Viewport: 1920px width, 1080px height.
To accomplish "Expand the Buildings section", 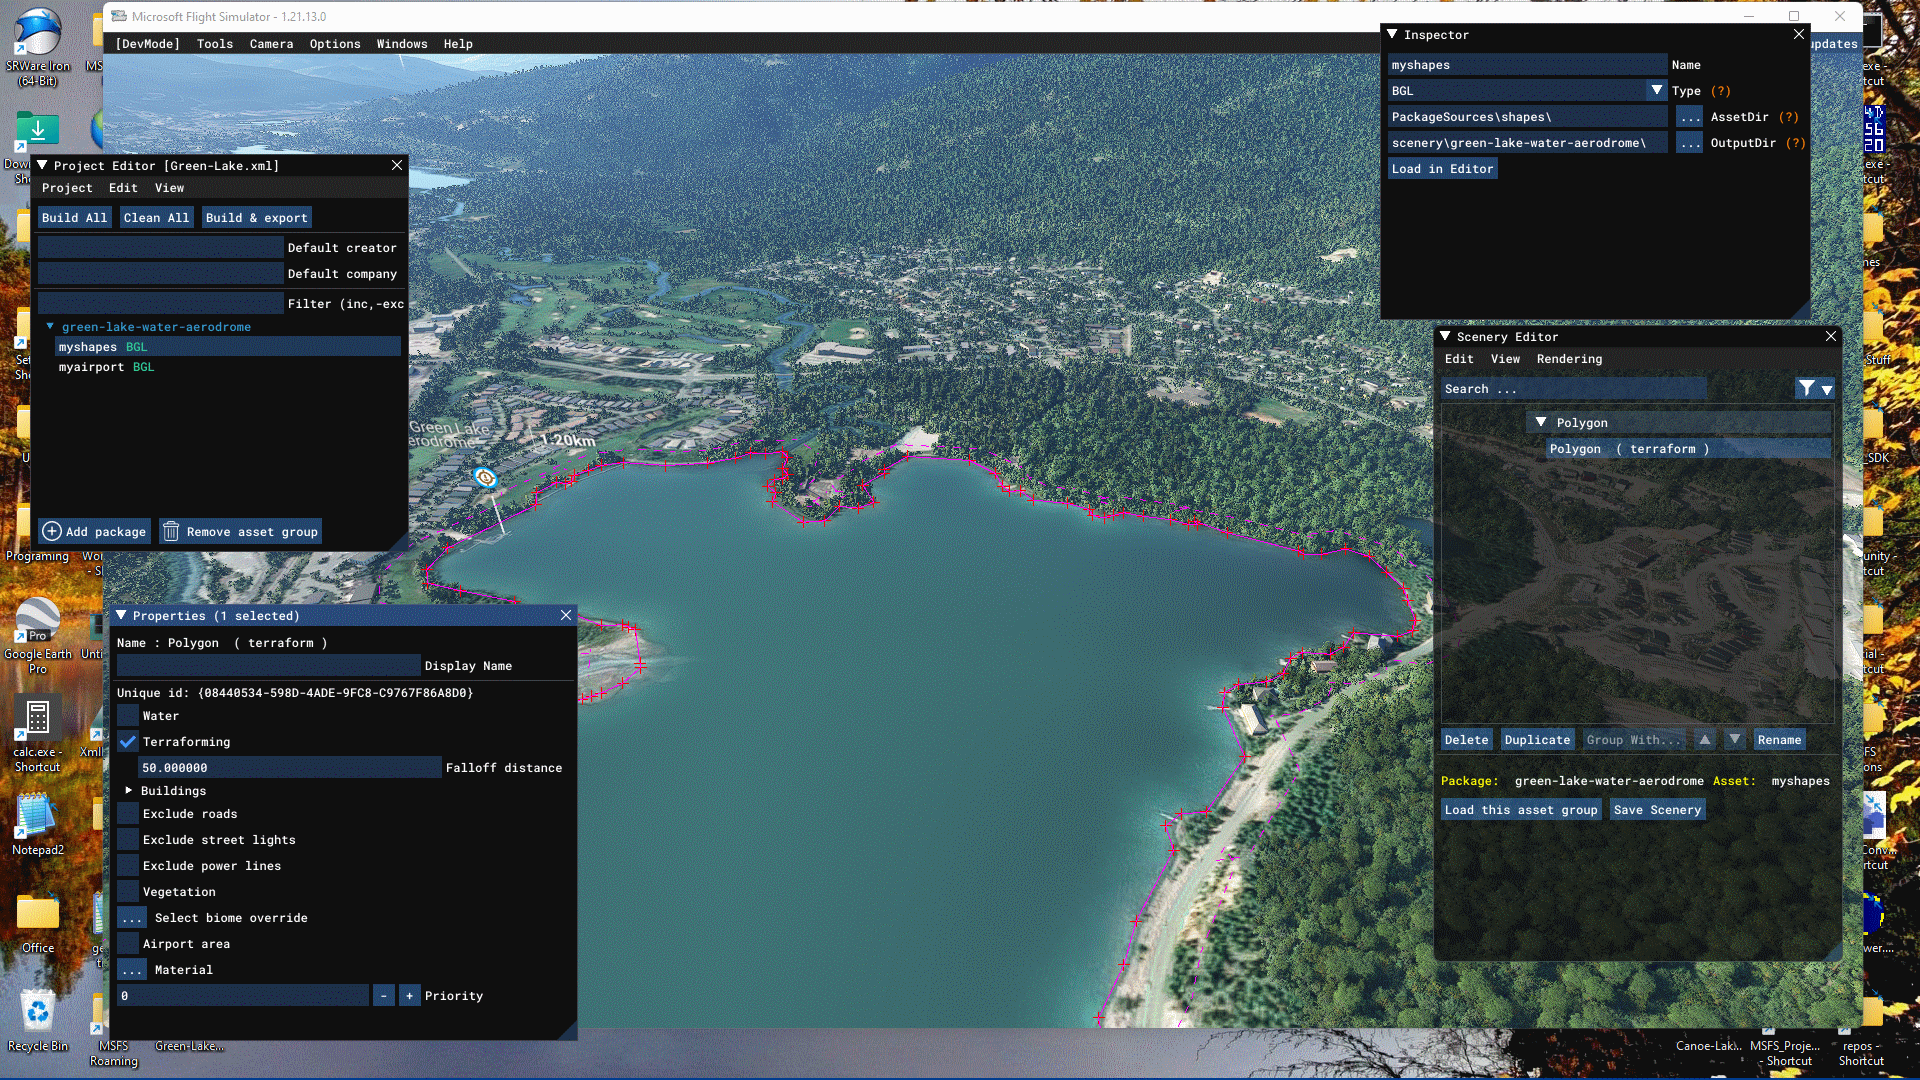I will 128,791.
